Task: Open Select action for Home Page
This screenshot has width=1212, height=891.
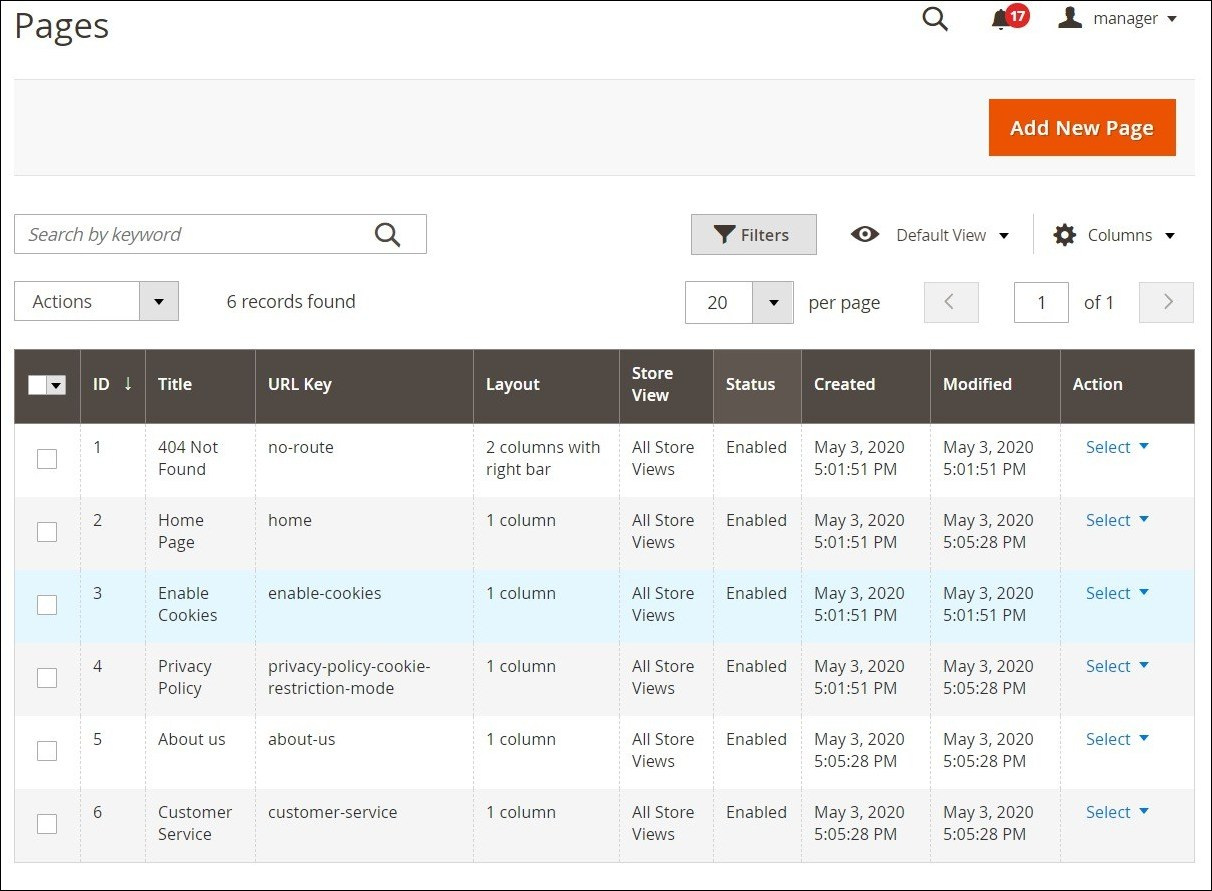Action: pyautogui.click(x=1117, y=520)
